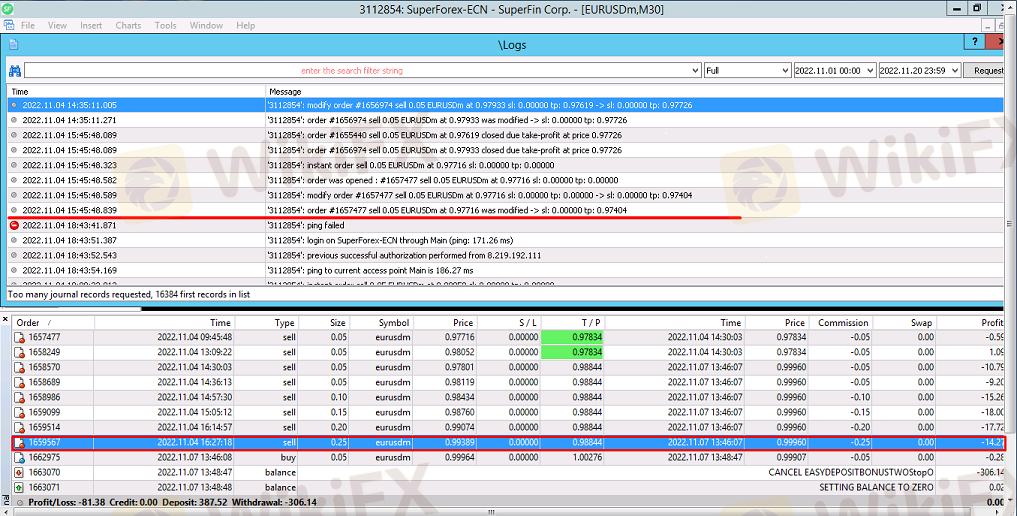Select the 'ping to current access point' message
This screenshot has height=516, width=1017.
coord(370,270)
